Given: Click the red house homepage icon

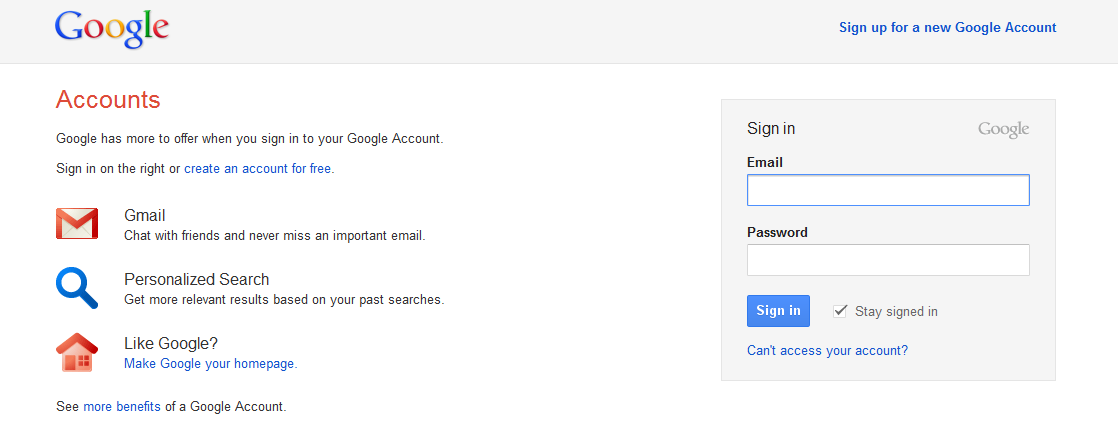Looking at the screenshot, I should click(77, 352).
